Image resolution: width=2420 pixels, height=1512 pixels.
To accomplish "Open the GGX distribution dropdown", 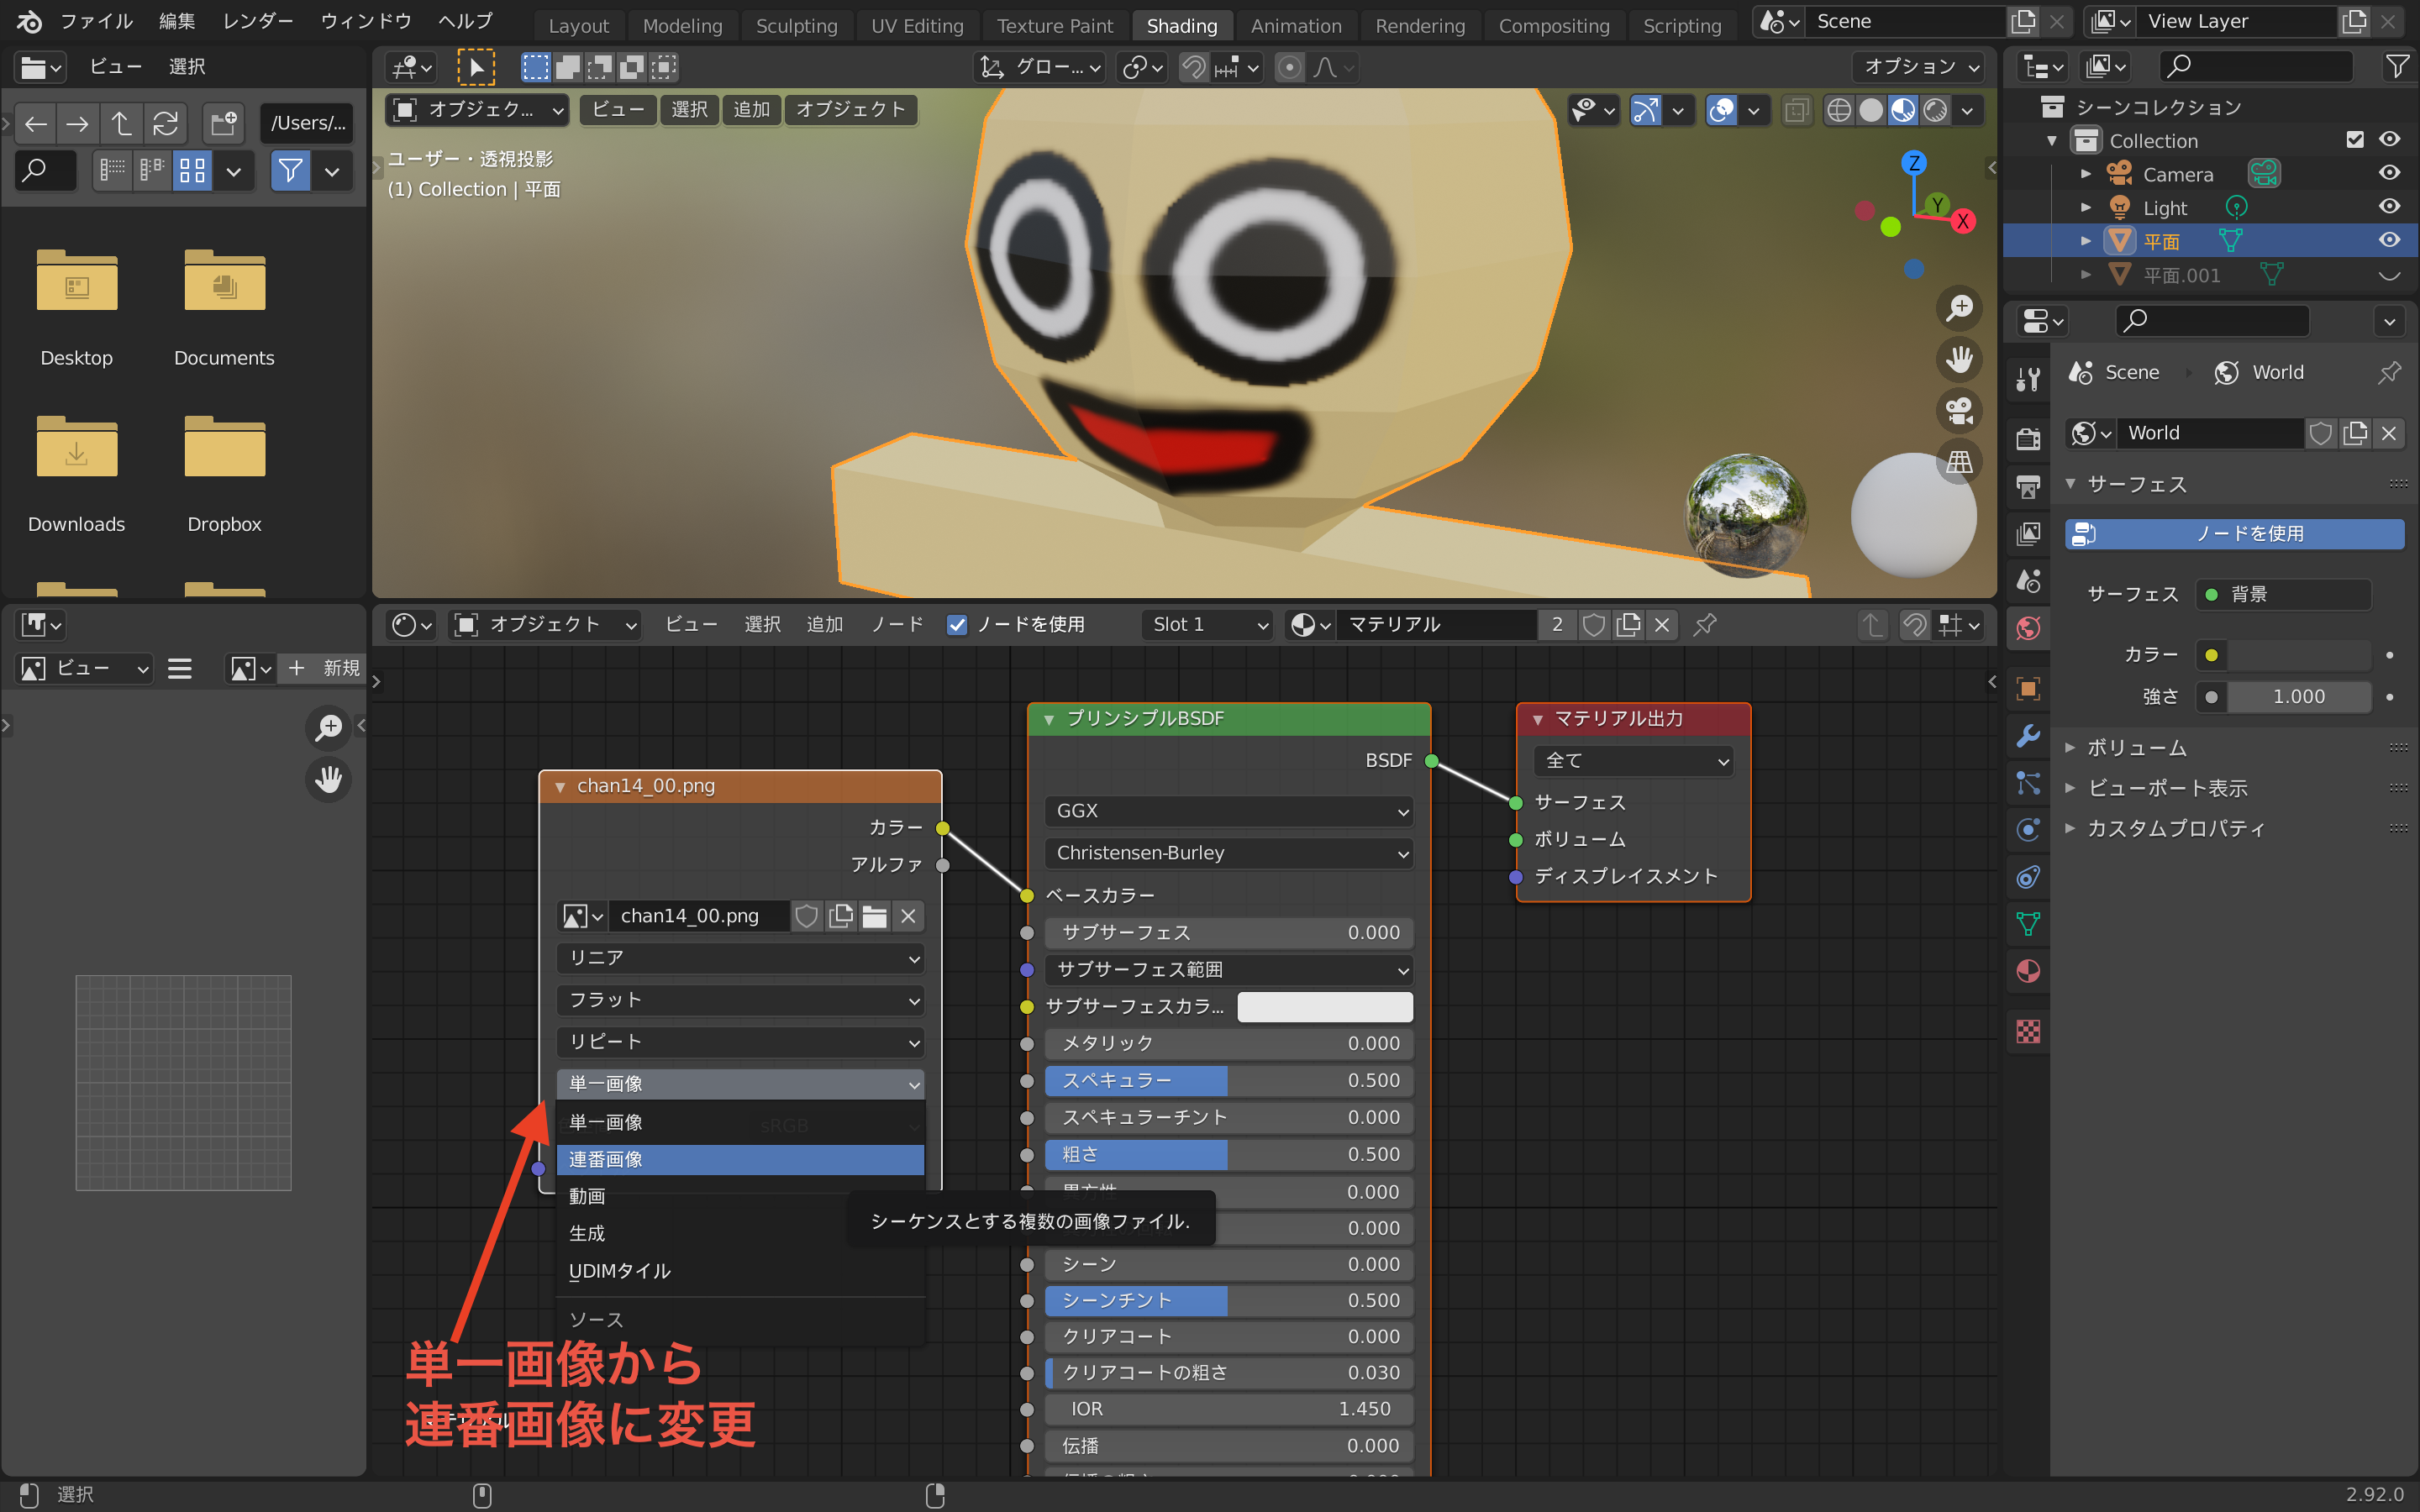I will 1229,811.
